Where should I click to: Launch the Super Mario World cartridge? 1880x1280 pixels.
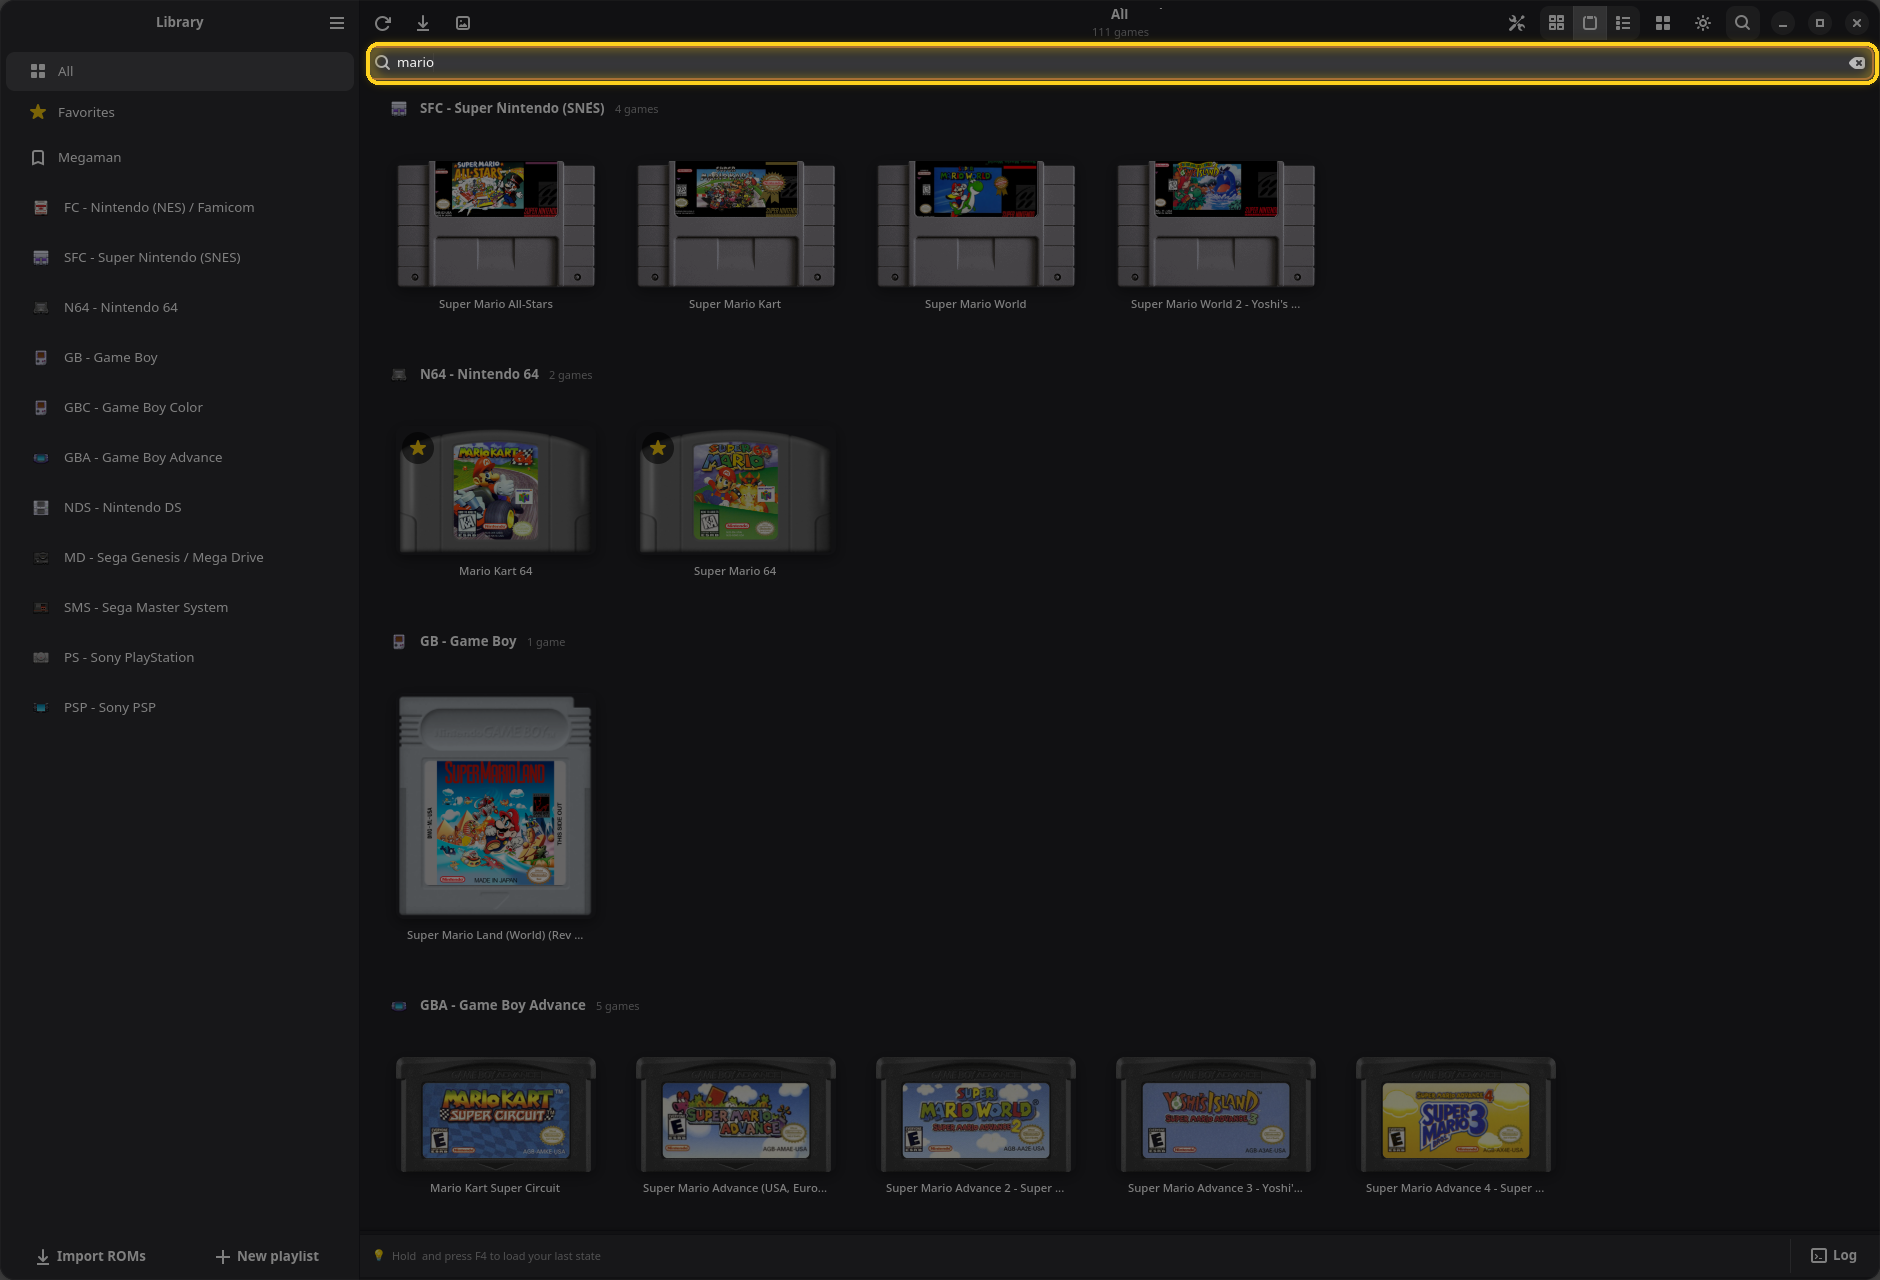976,224
